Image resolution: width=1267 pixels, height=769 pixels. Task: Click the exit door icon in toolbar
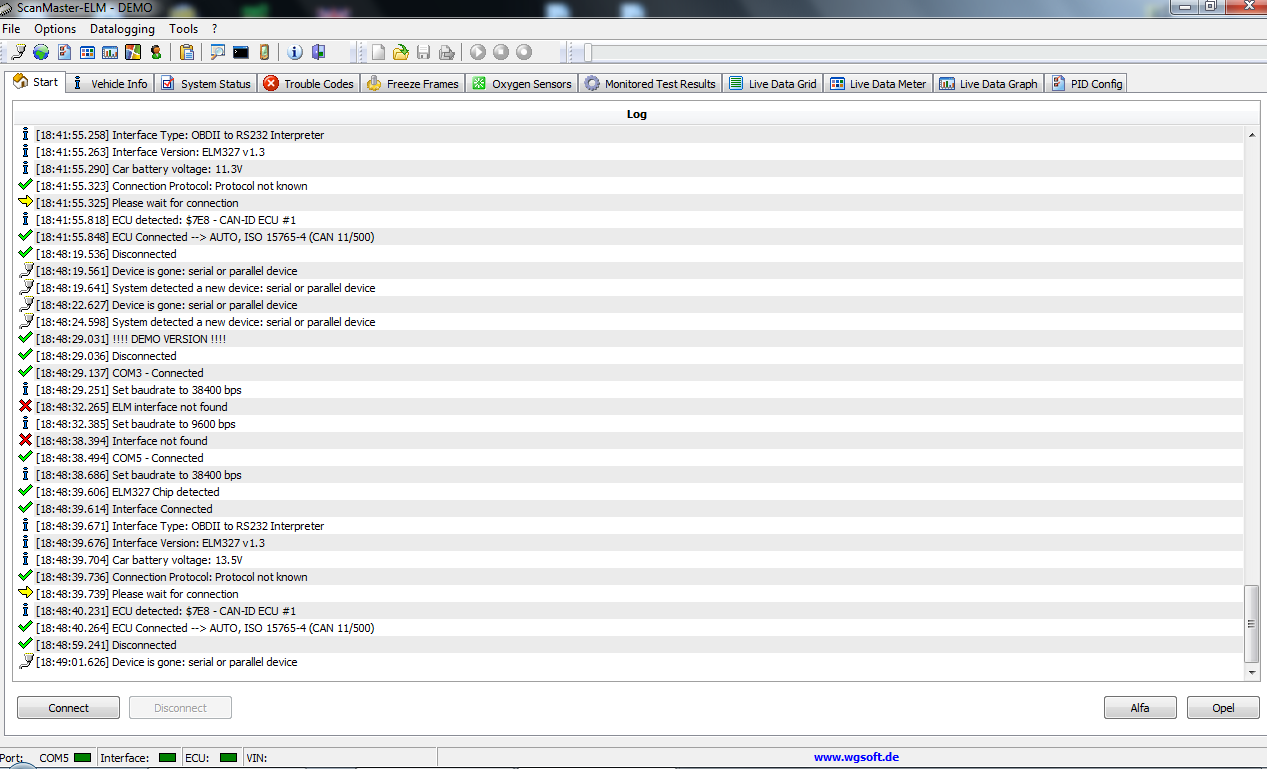coord(319,52)
